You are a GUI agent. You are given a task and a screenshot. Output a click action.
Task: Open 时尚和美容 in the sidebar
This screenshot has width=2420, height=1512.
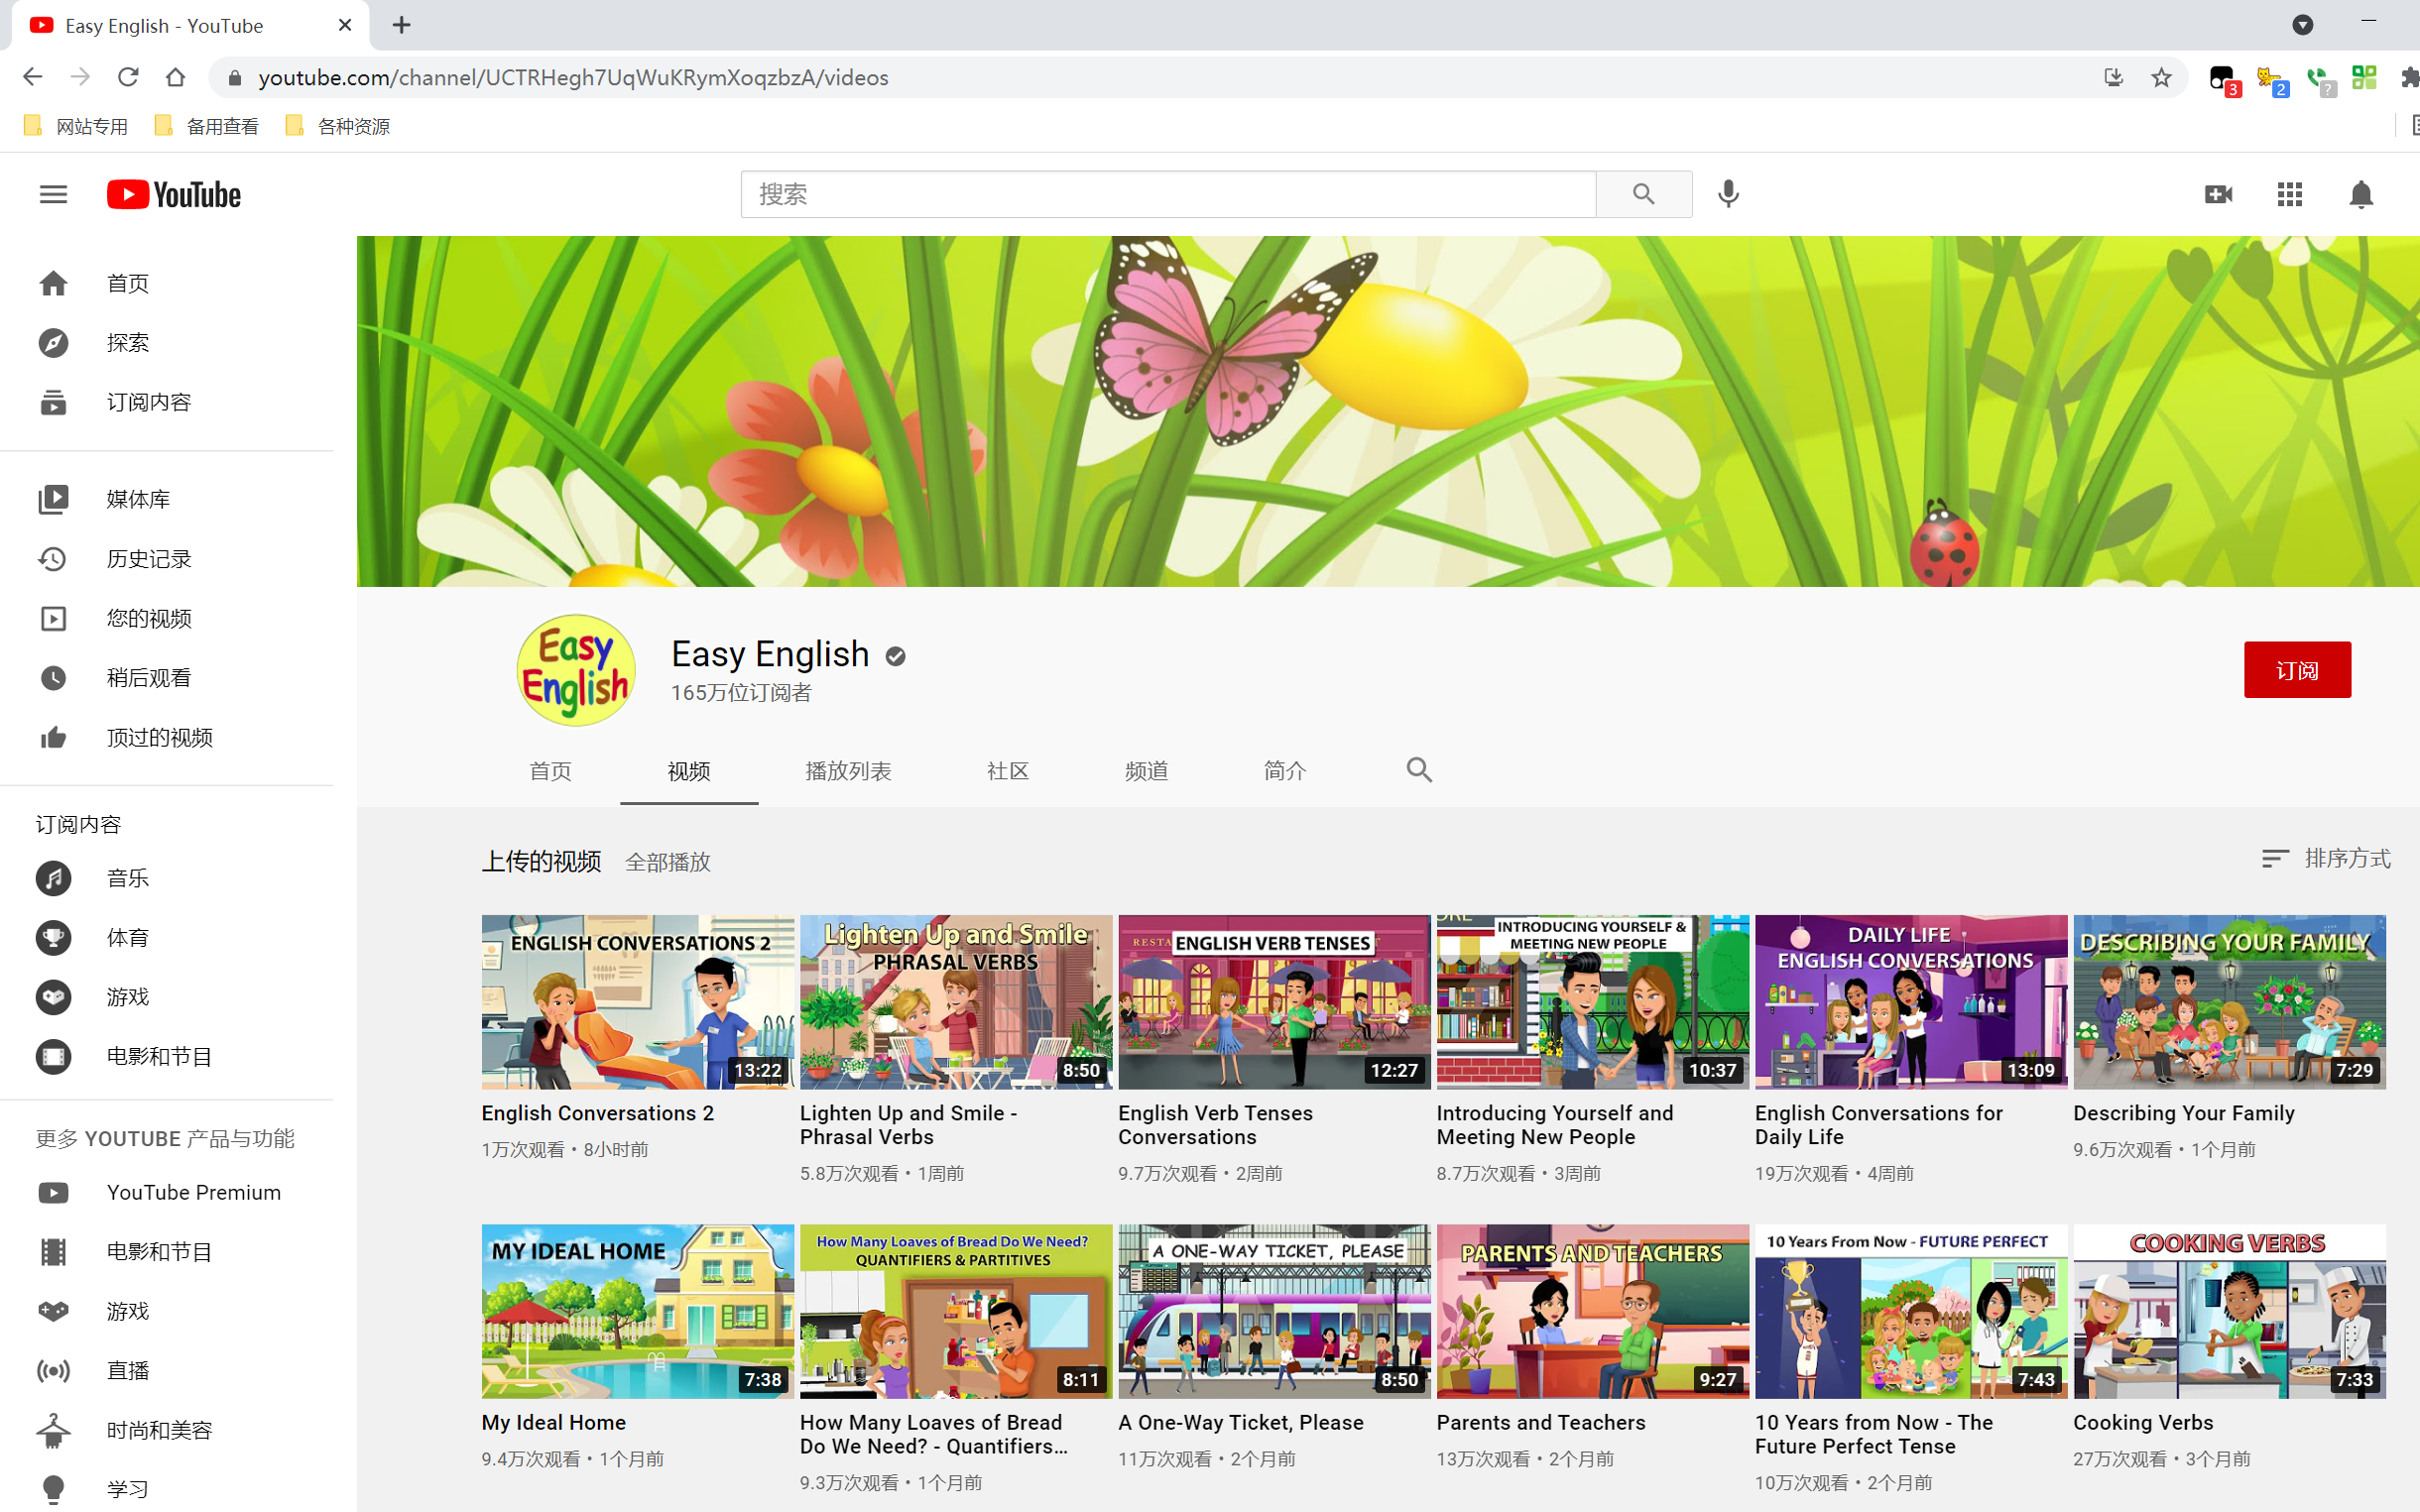click(x=167, y=1430)
